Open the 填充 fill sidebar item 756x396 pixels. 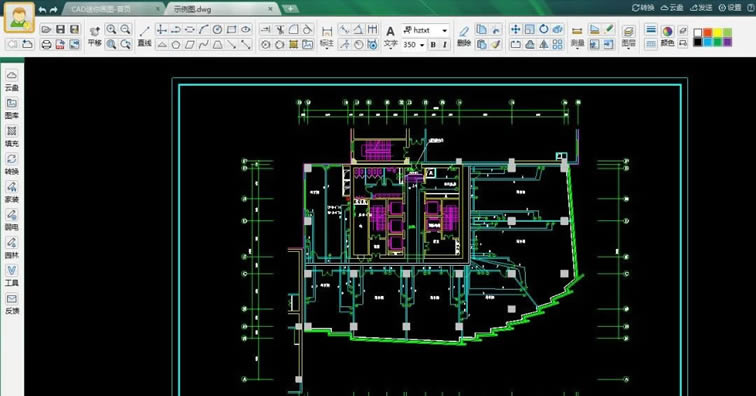12,136
